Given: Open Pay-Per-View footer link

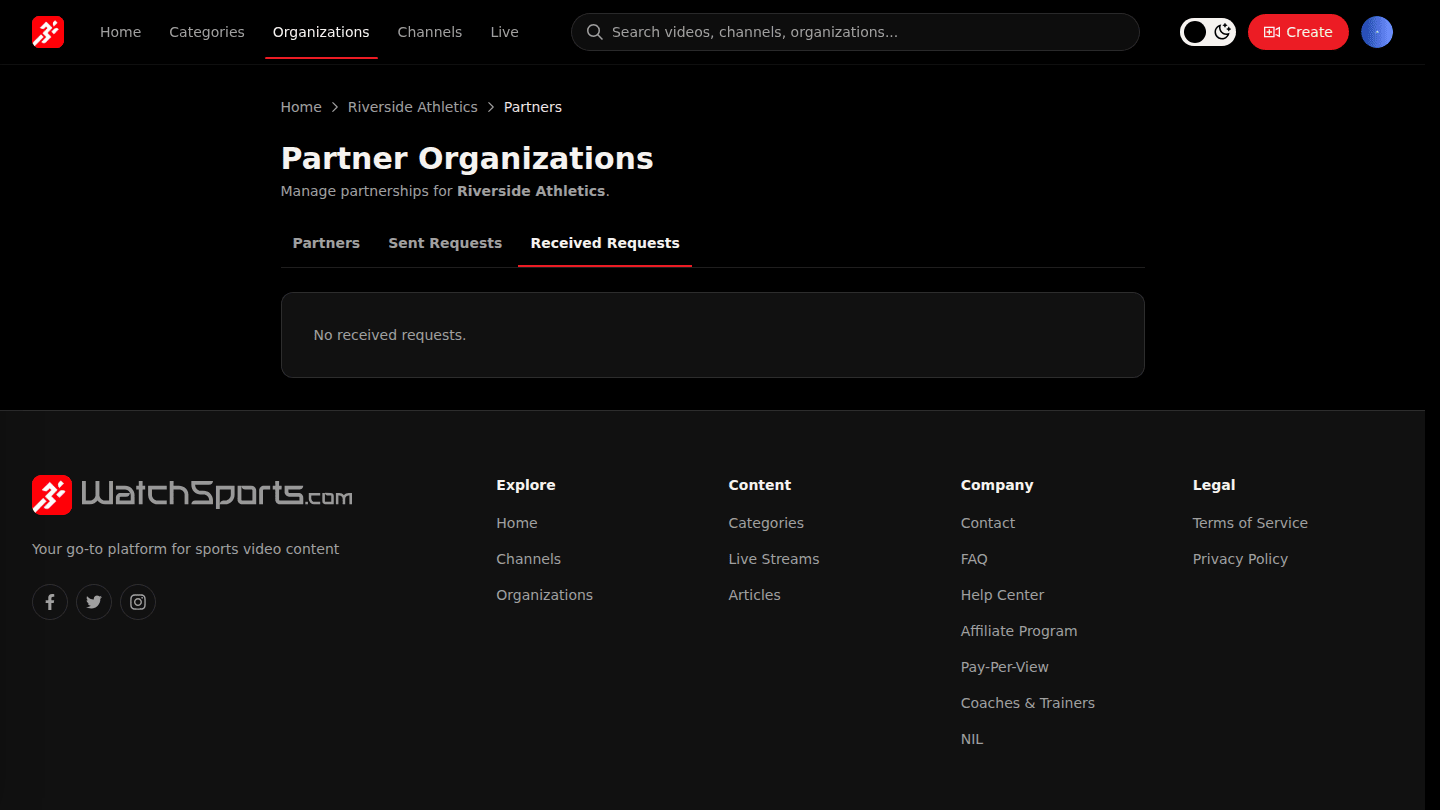Looking at the screenshot, I should point(1005,667).
